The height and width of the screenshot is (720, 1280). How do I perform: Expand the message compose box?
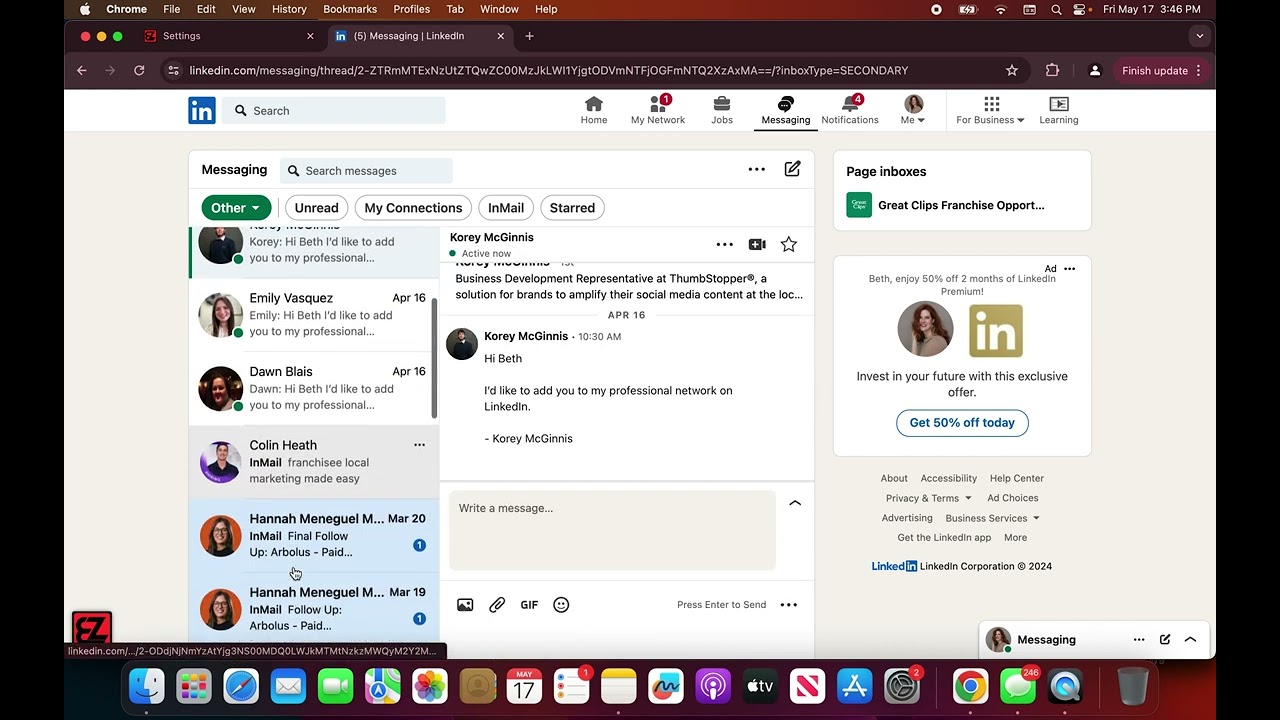pyautogui.click(x=795, y=503)
